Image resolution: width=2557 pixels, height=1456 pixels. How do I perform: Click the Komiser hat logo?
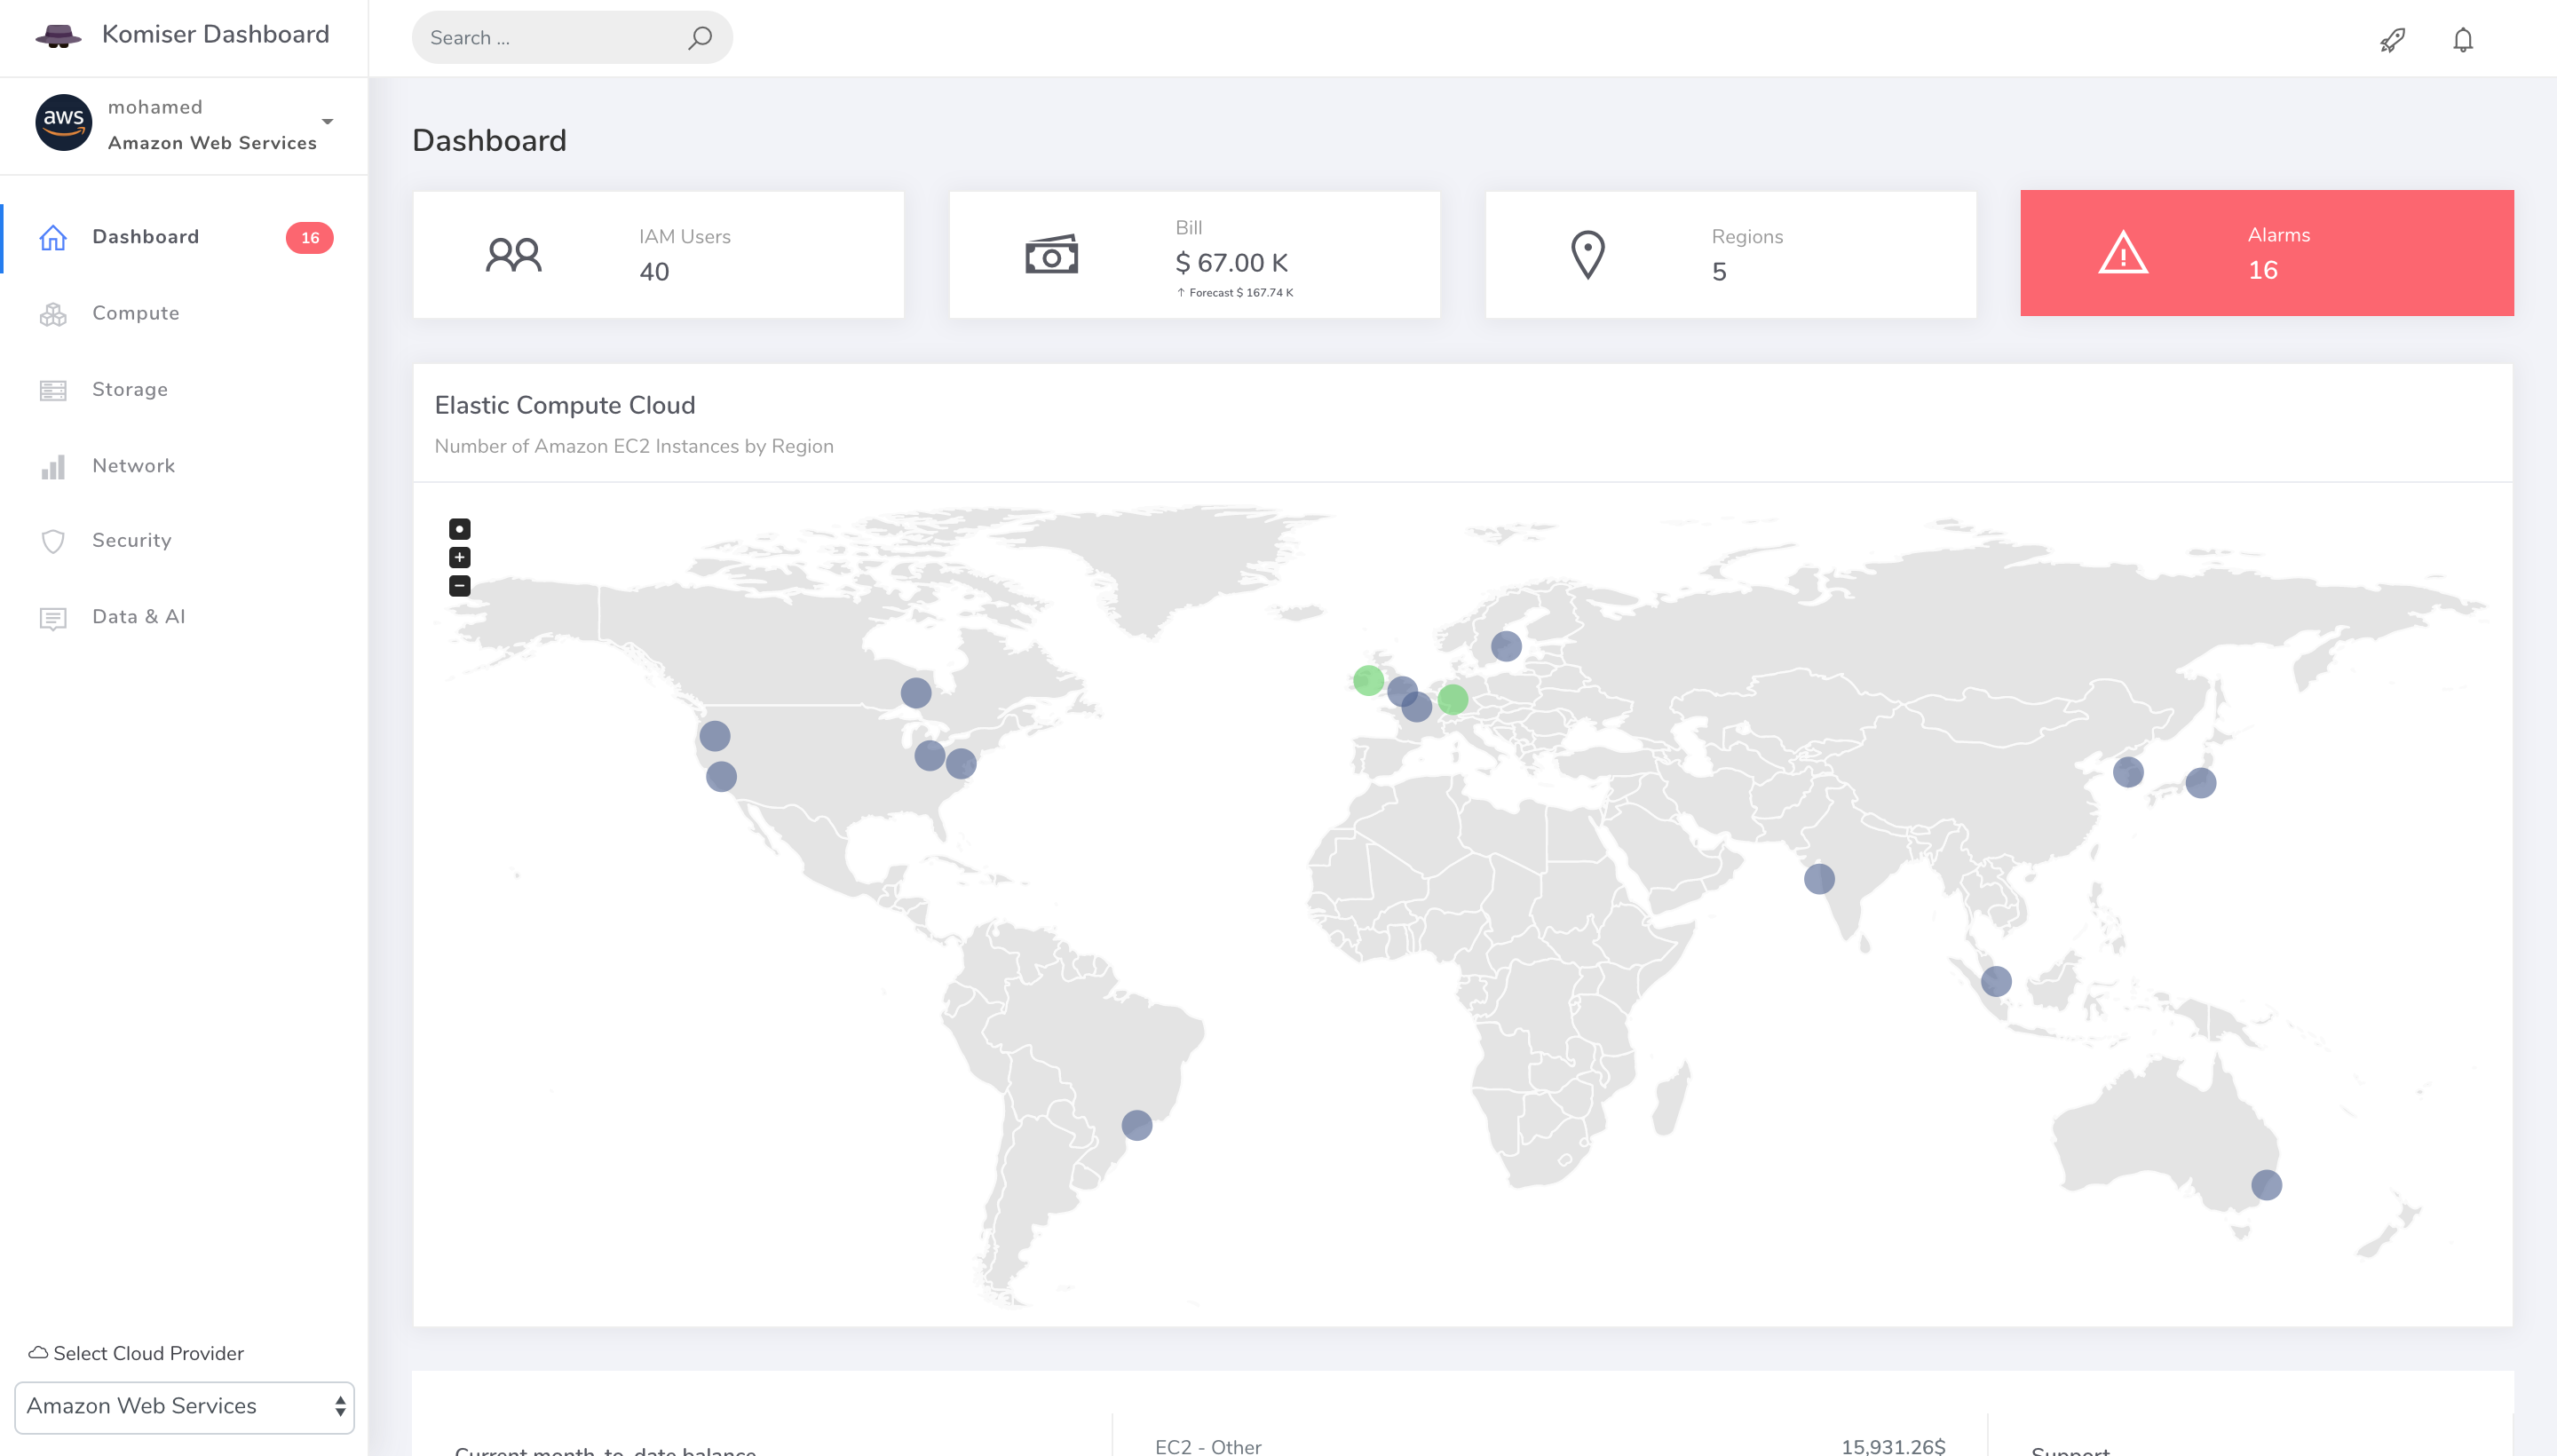pyautogui.click(x=58, y=36)
